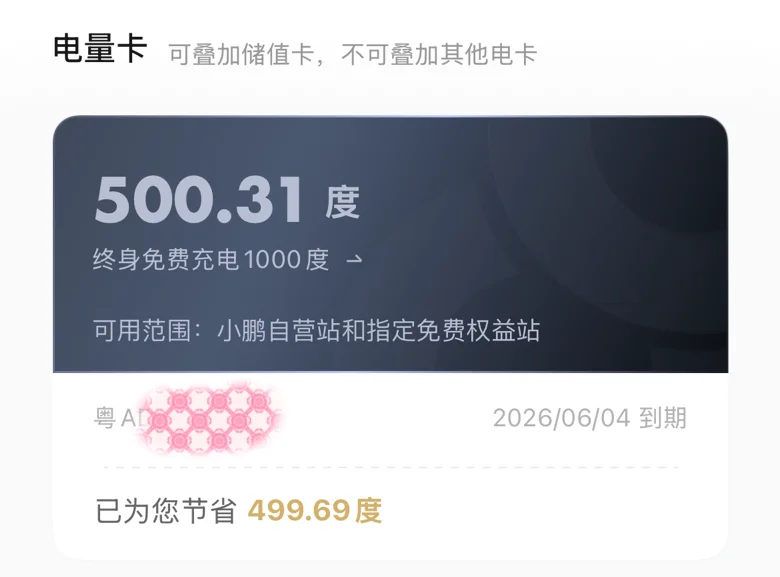Click the 可用范围 label on the card
780x577 pixels.
pyautogui.click(x=142, y=330)
